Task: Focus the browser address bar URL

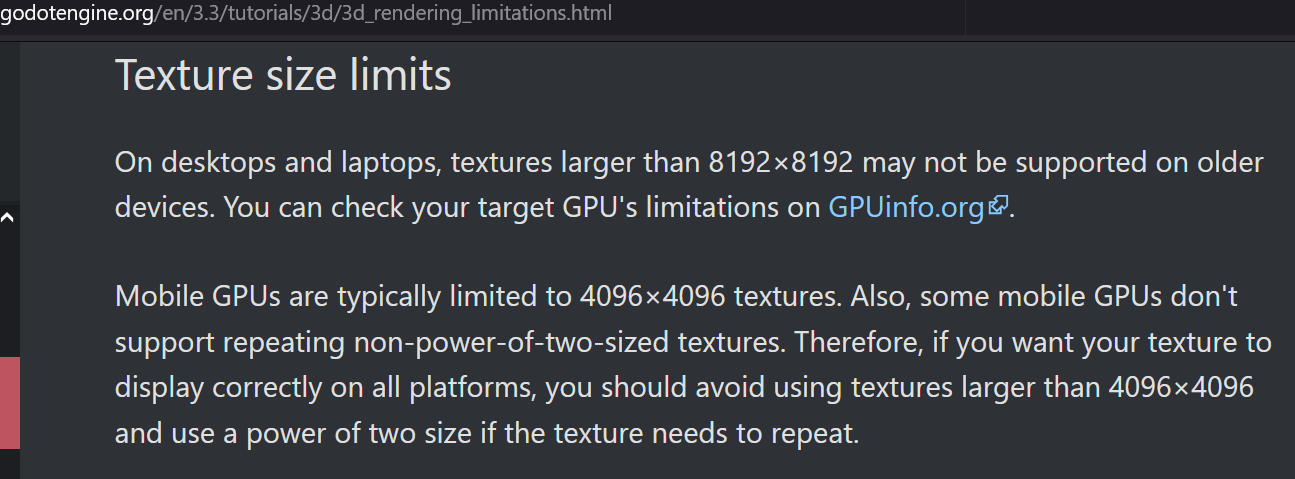Action: [x=306, y=14]
